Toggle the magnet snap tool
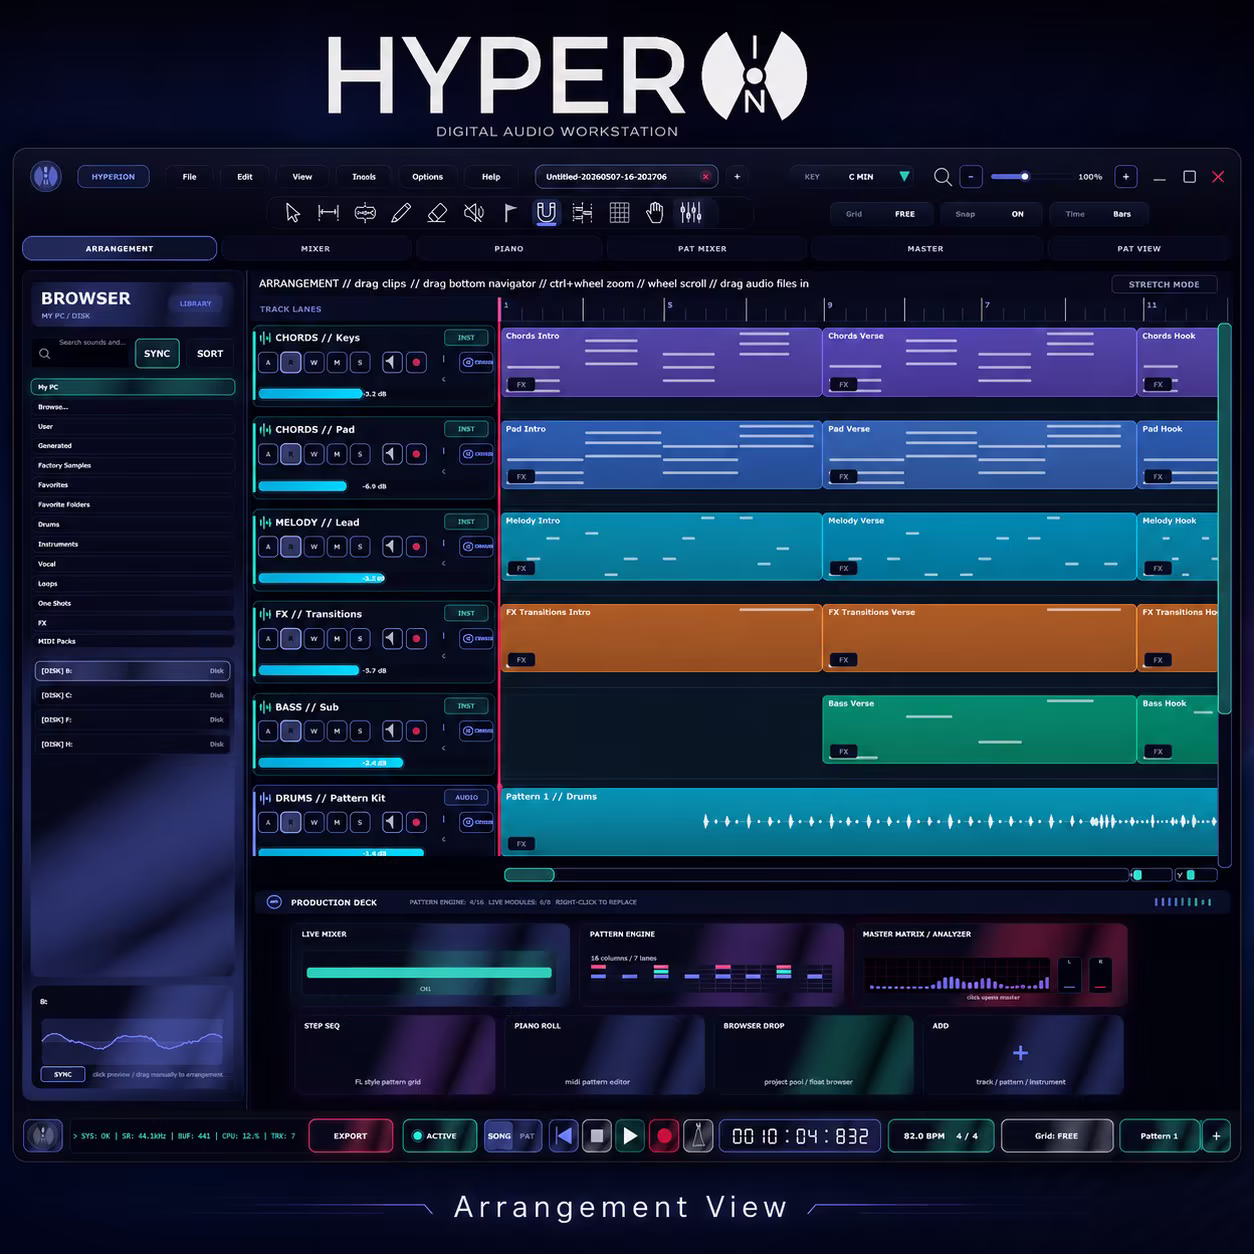Image resolution: width=1254 pixels, height=1254 pixels. click(x=546, y=212)
